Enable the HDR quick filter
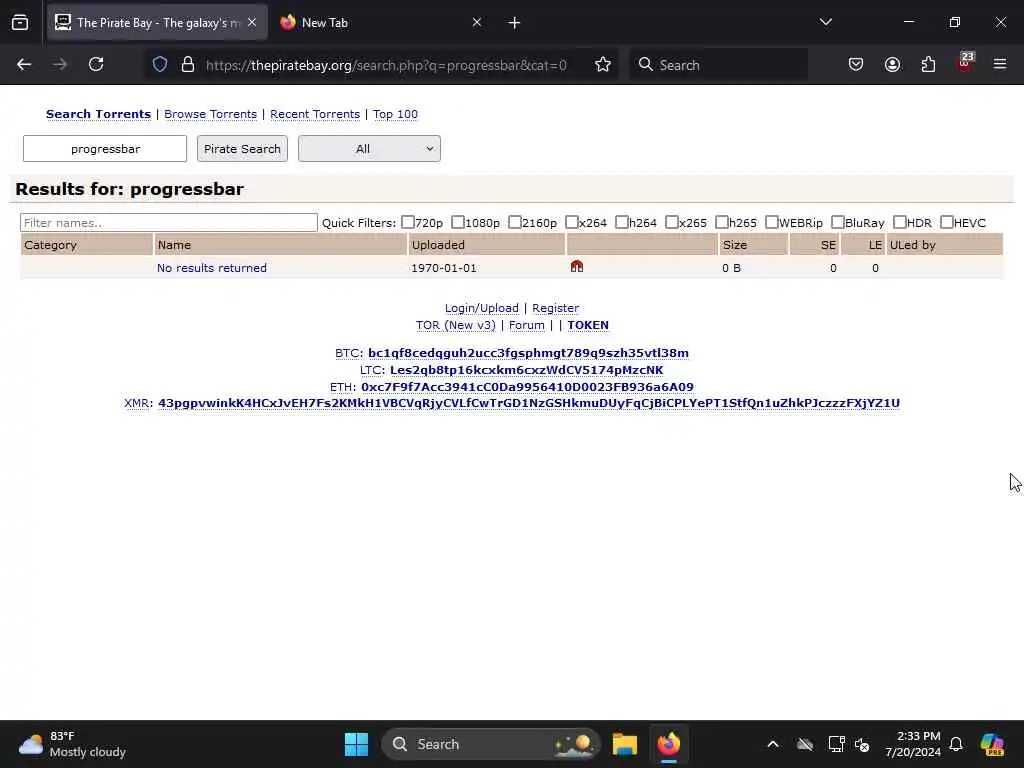The height and width of the screenshot is (768, 1024). click(x=899, y=223)
